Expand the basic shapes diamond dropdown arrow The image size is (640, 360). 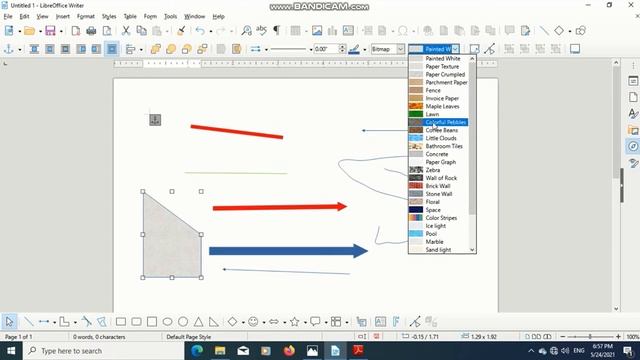[x=243, y=322]
